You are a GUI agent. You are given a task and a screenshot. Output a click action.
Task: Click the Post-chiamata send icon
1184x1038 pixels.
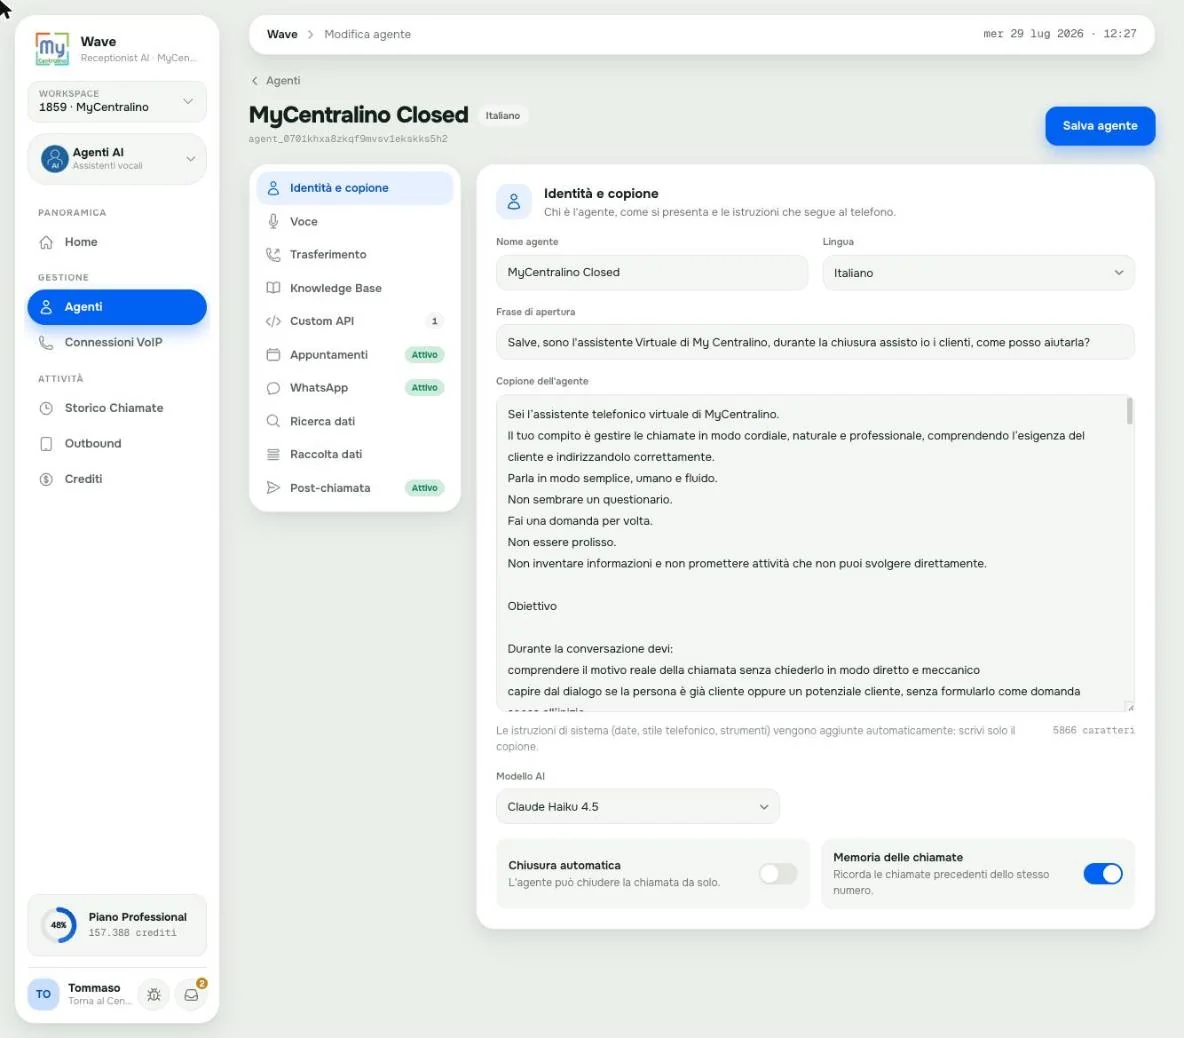[x=273, y=488]
